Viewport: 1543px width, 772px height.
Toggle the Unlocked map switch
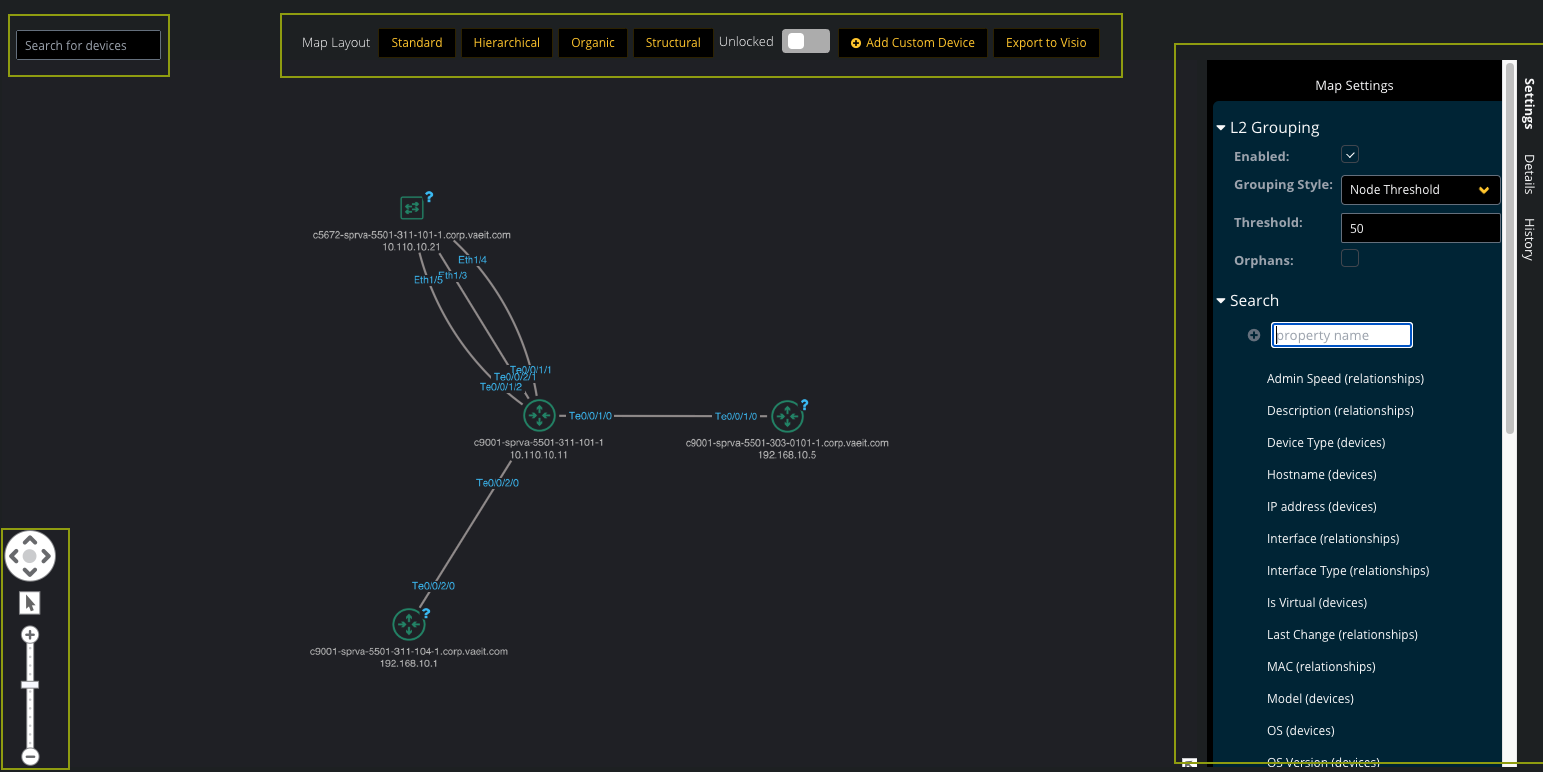click(x=806, y=41)
